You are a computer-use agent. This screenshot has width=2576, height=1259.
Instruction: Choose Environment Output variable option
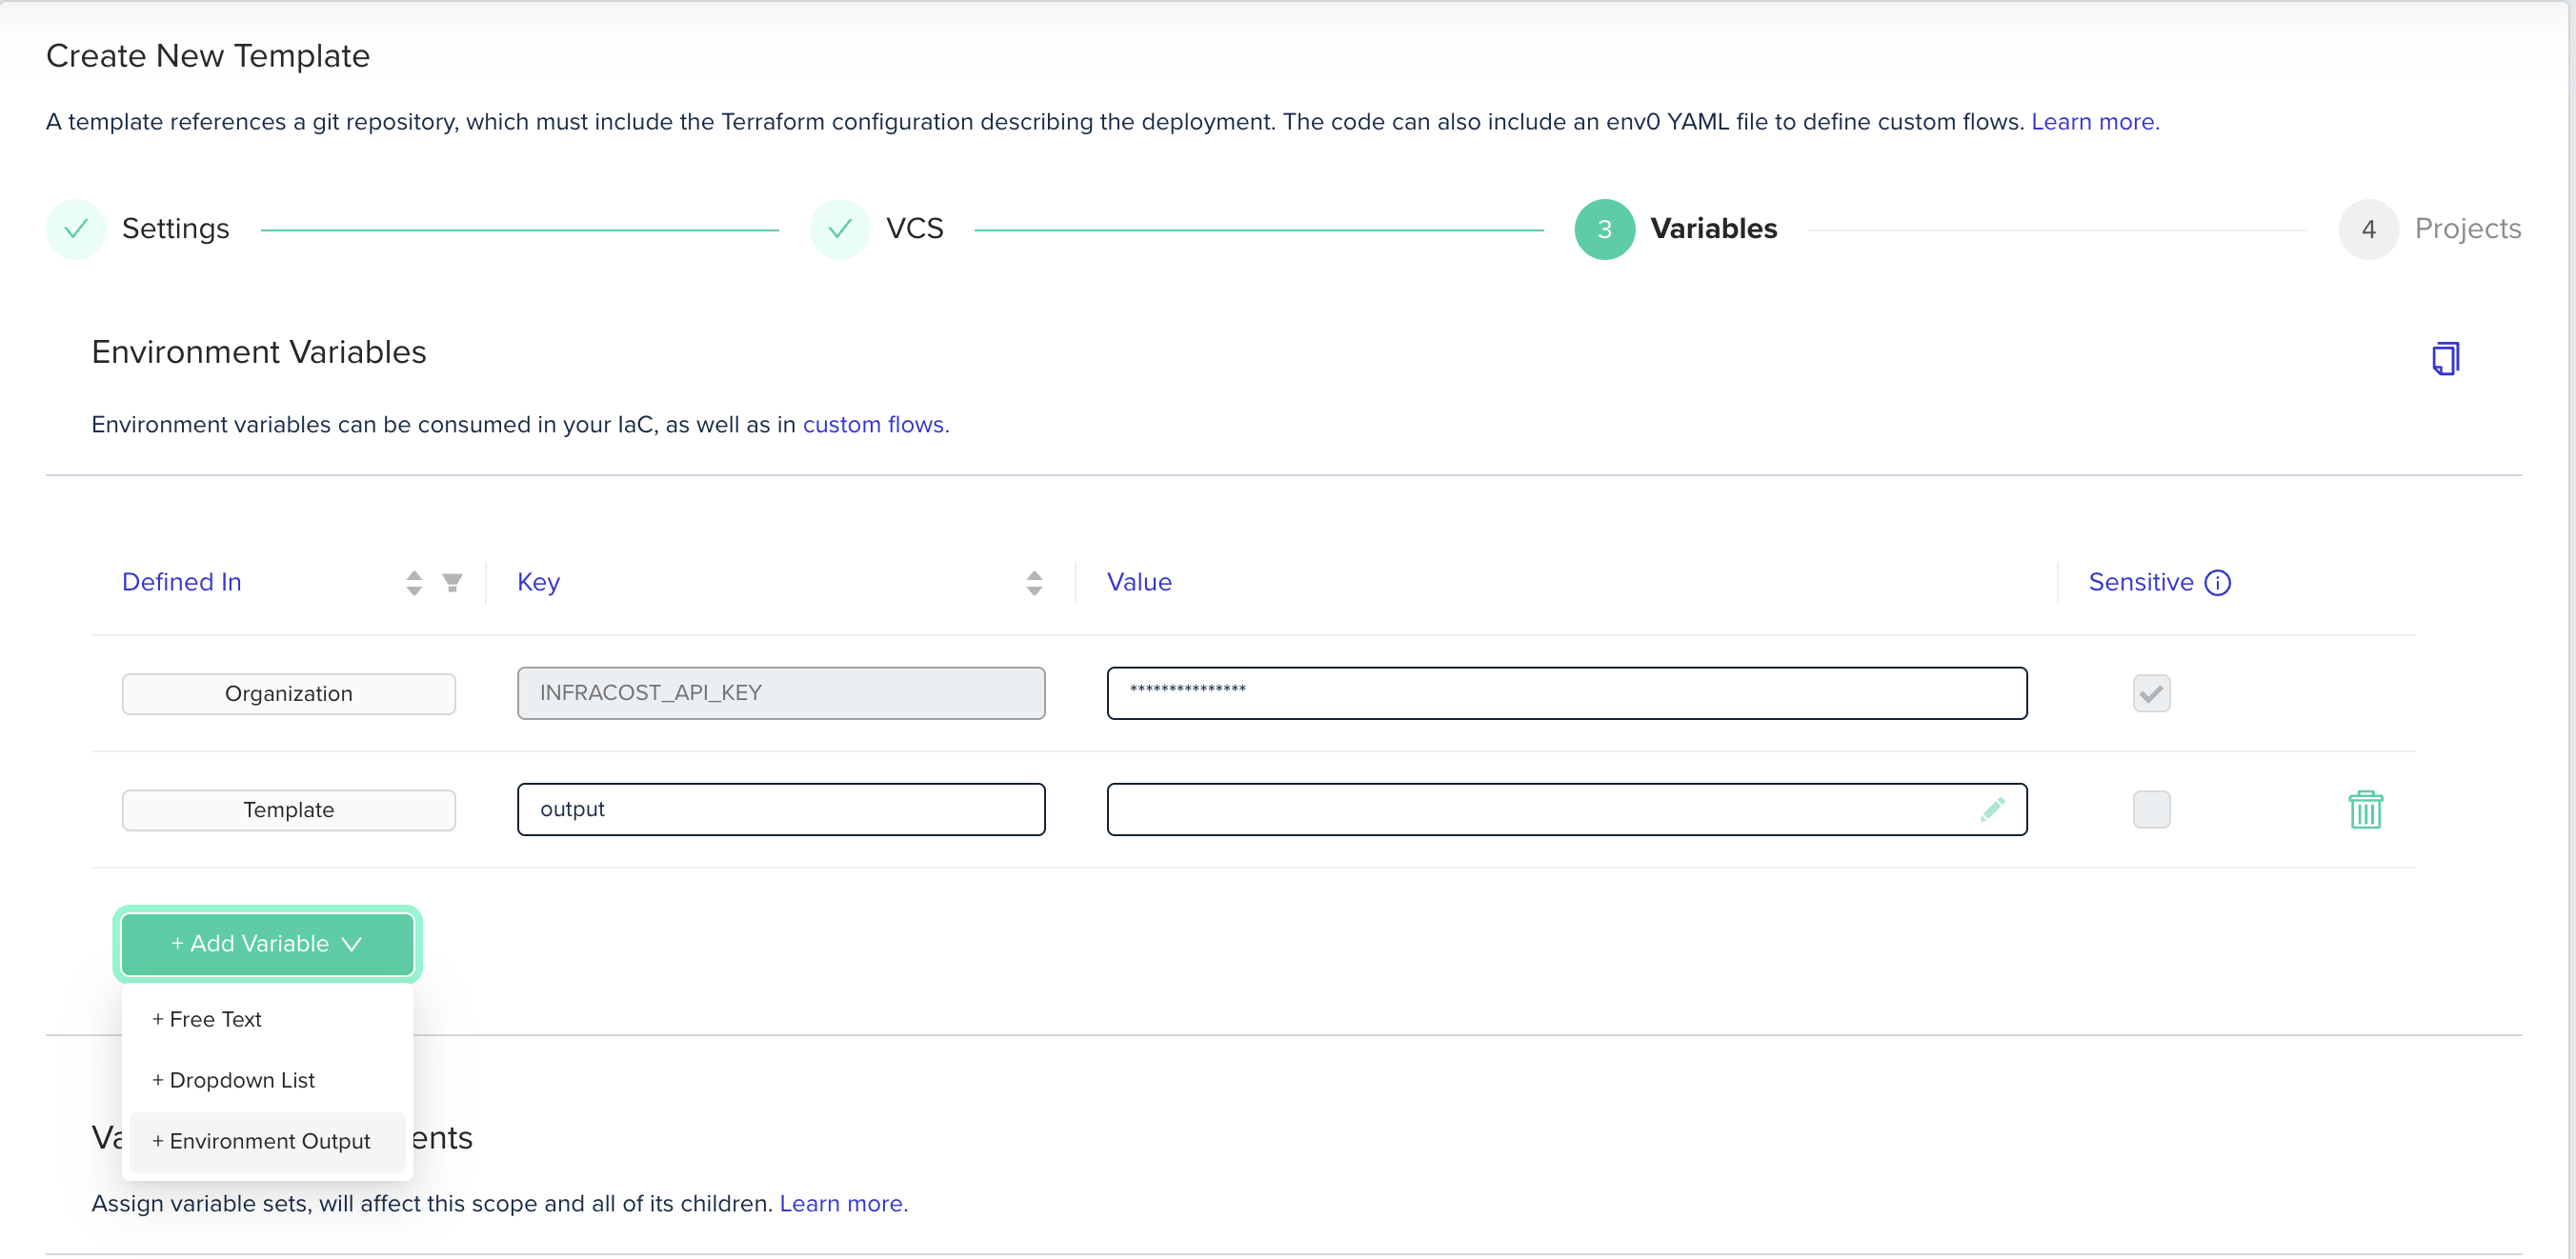click(x=261, y=1141)
